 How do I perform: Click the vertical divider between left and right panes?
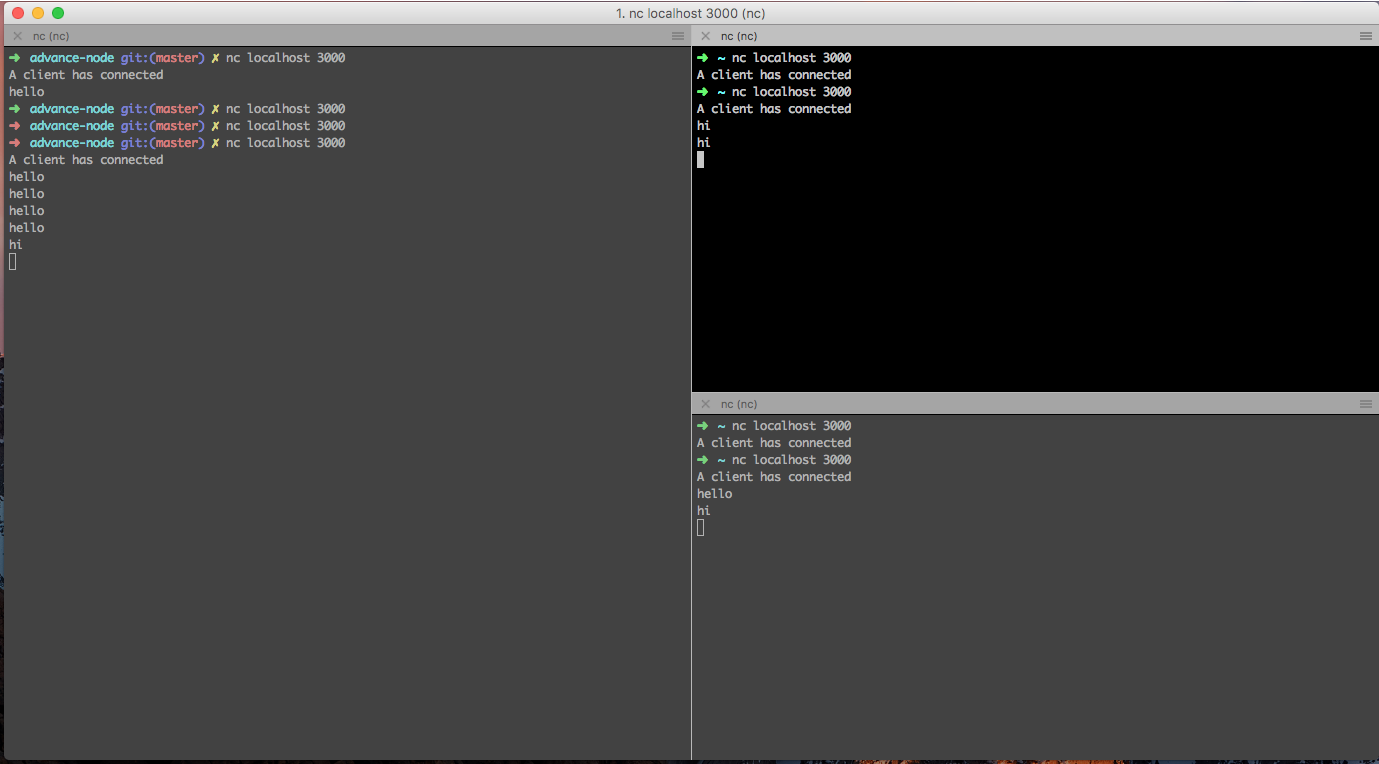[x=691, y=400]
